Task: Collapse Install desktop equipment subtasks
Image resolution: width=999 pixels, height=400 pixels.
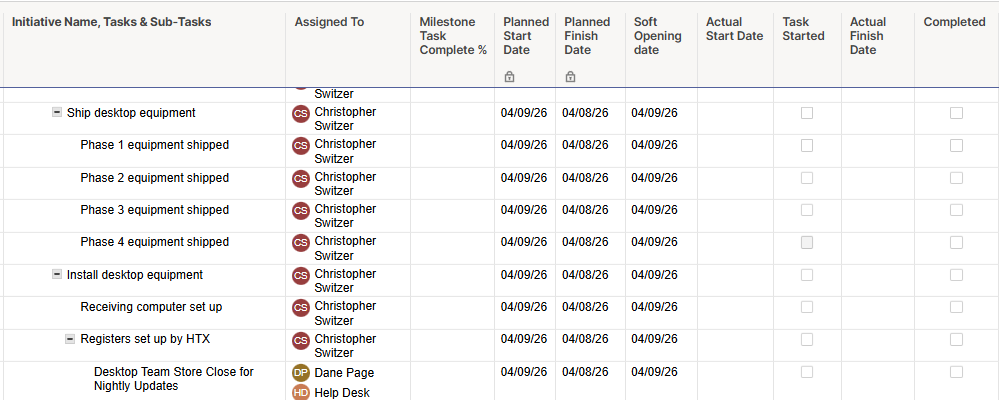Action: (57, 275)
